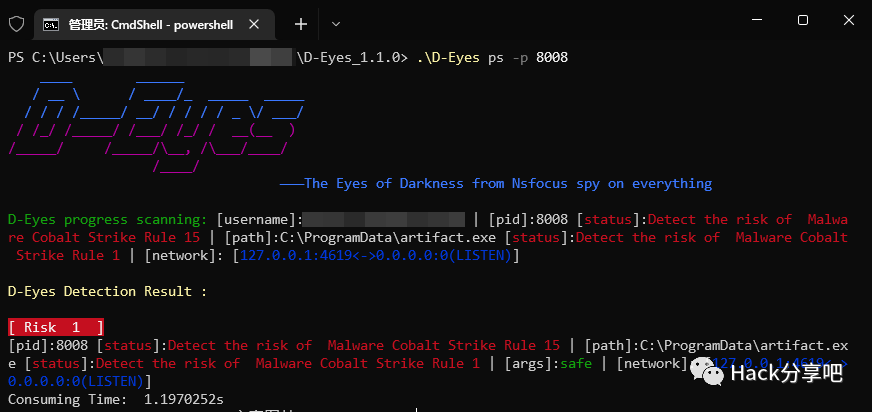Viewport: 872px width, 412px height.
Task: Click the '-p' flag in the command line
Action: coord(519,58)
